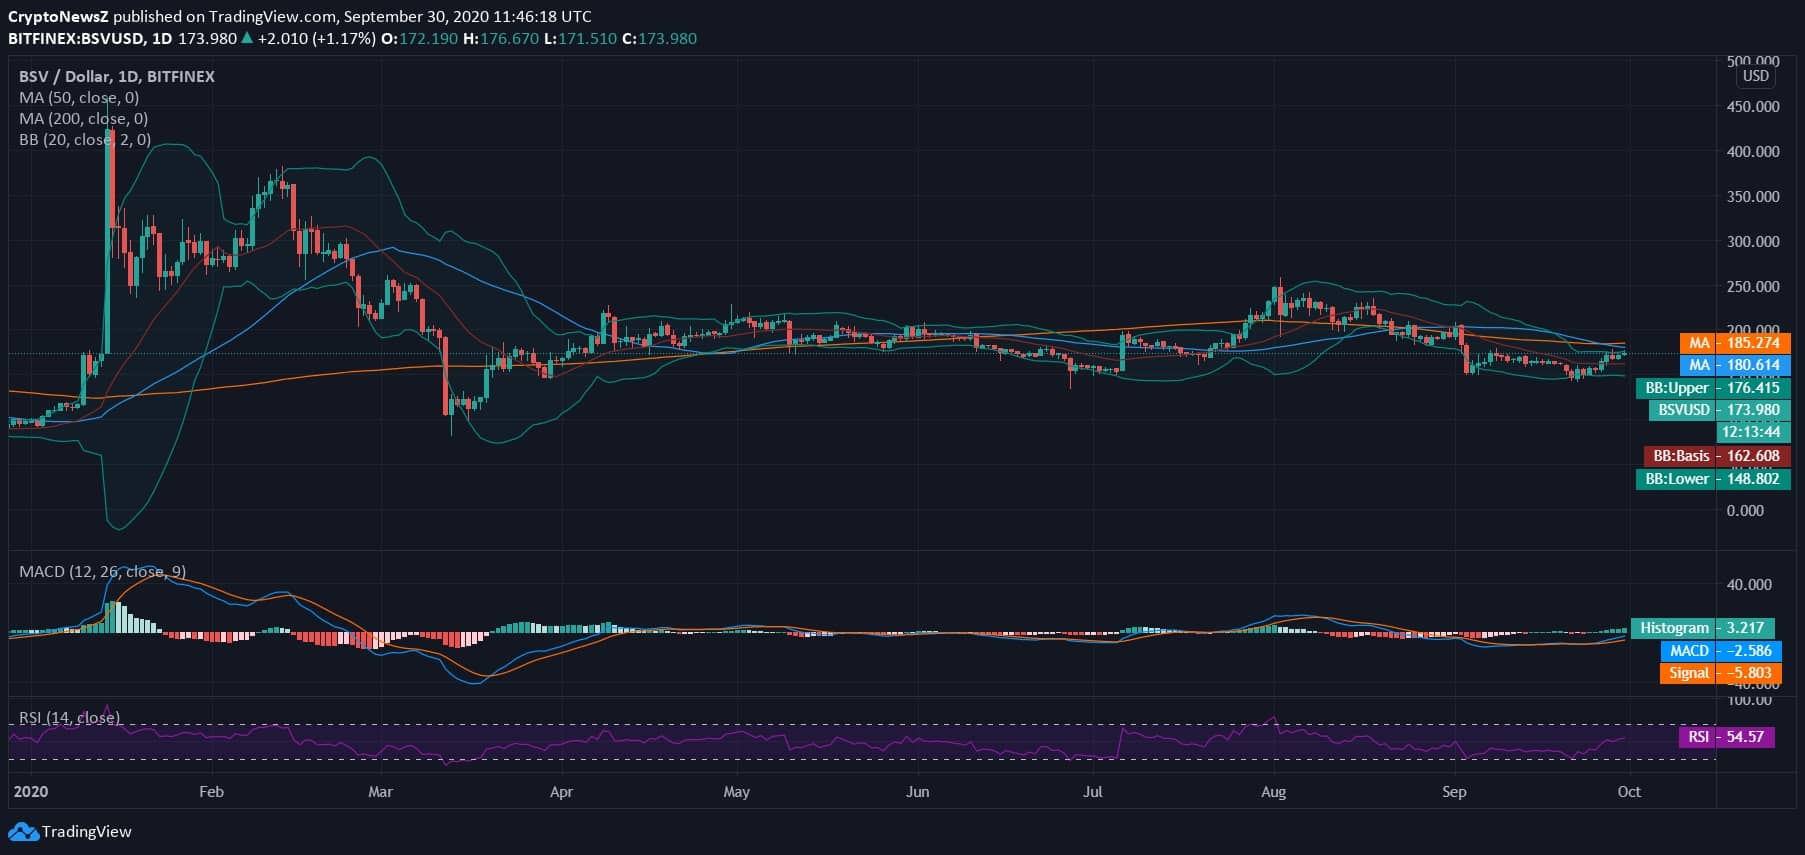Screen dimensions: 1805x855
Task: Select the BB (20, close, 2, 0) indicator label
Action: pos(85,139)
